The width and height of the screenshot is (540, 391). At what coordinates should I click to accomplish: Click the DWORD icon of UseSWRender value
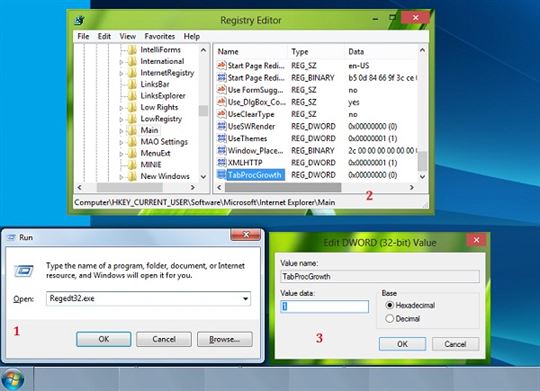click(221, 126)
